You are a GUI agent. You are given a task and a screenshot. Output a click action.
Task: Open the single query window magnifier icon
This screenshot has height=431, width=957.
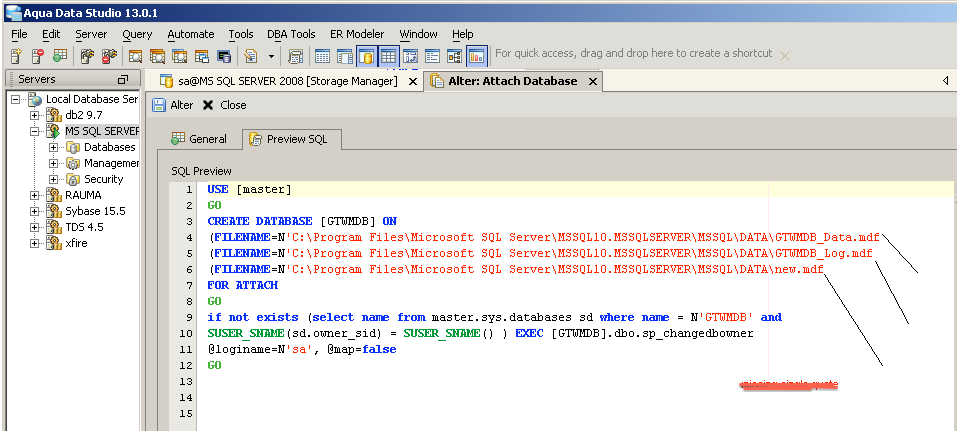click(x=135, y=56)
